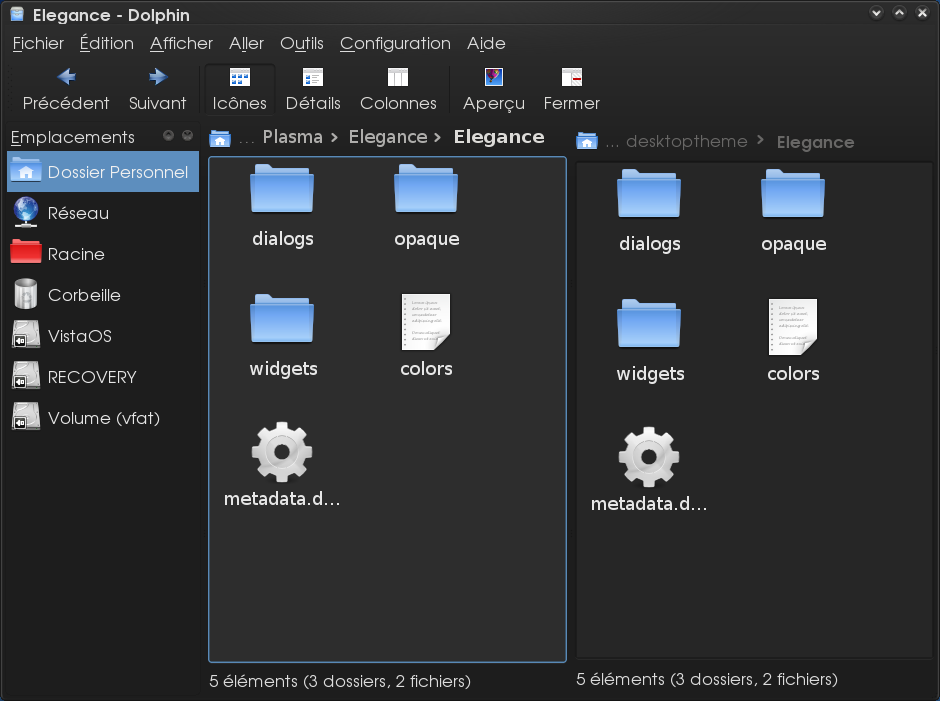Open the RECOVERY drive

pos(103,377)
